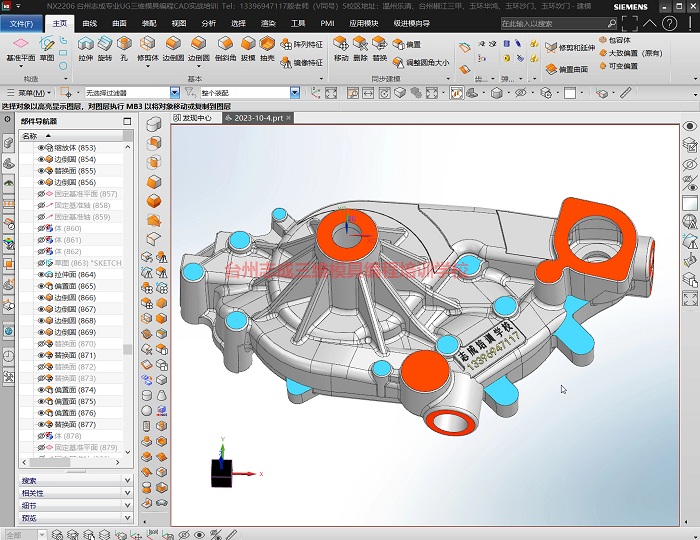
Task: Open the 整个装配 scope dropdown
Action: point(295,93)
